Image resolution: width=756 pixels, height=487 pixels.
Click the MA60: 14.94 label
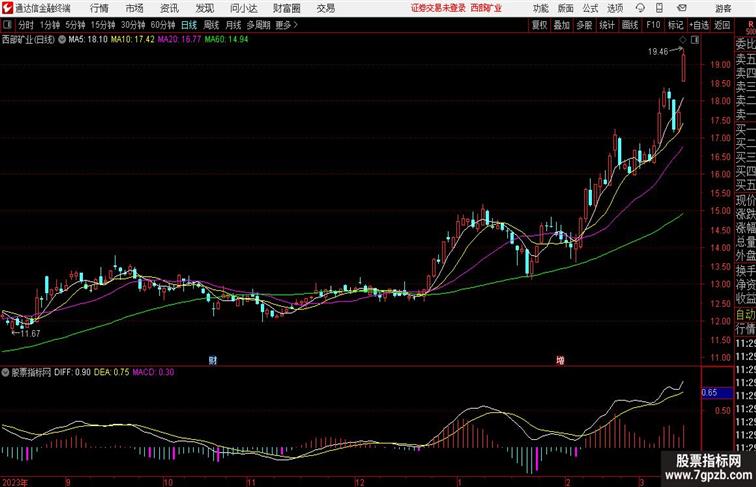coord(226,40)
